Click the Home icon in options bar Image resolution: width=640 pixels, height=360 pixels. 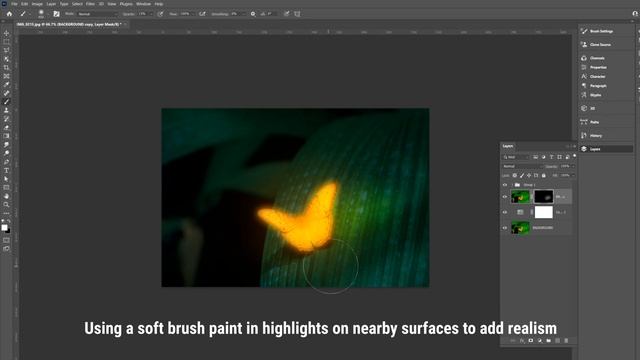(x=9, y=14)
